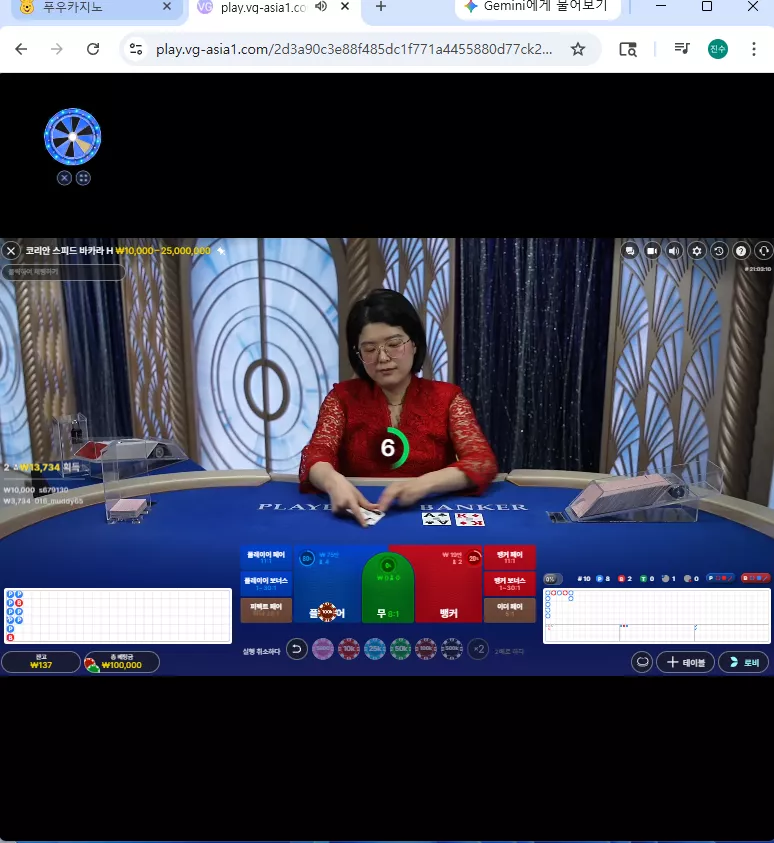
Task: Reload the browser page
Action: click(x=93, y=49)
